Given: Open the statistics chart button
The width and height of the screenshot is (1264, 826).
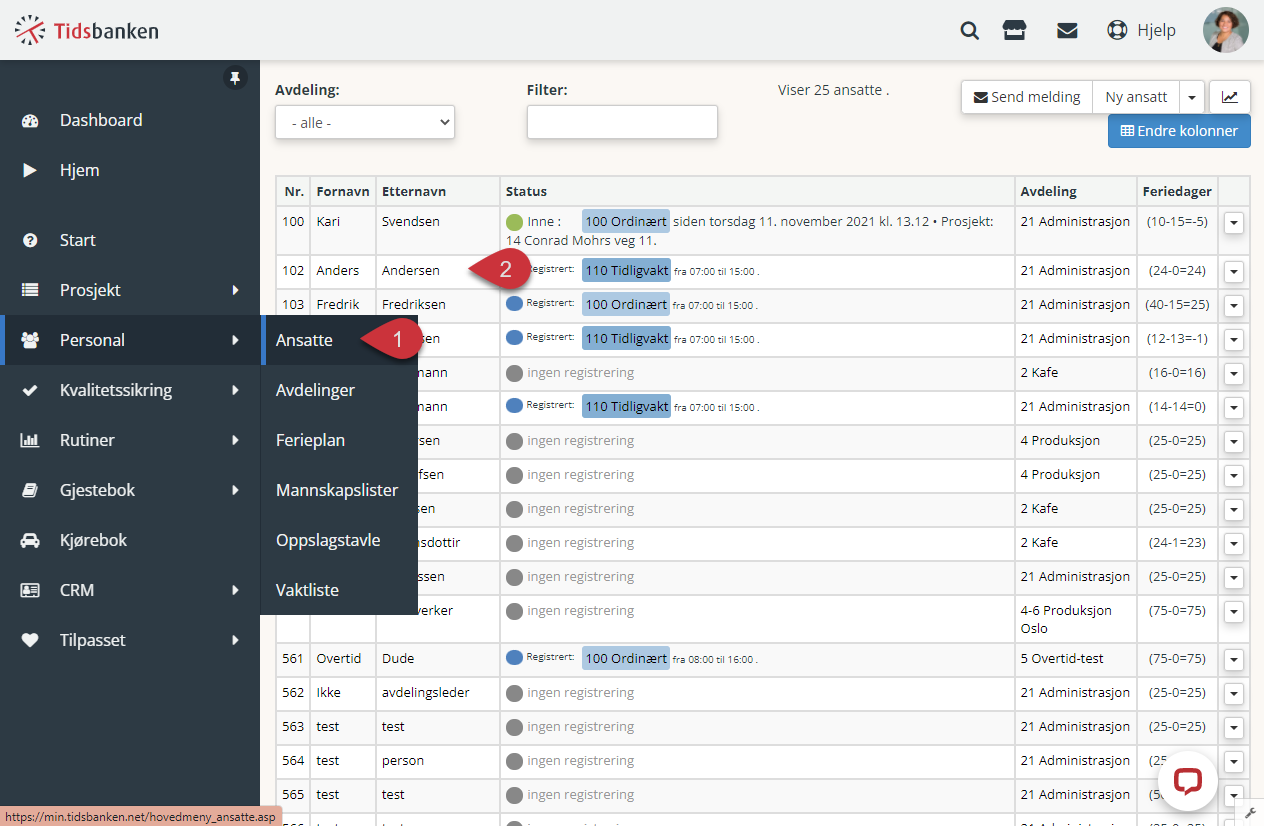Looking at the screenshot, I should coord(1230,97).
